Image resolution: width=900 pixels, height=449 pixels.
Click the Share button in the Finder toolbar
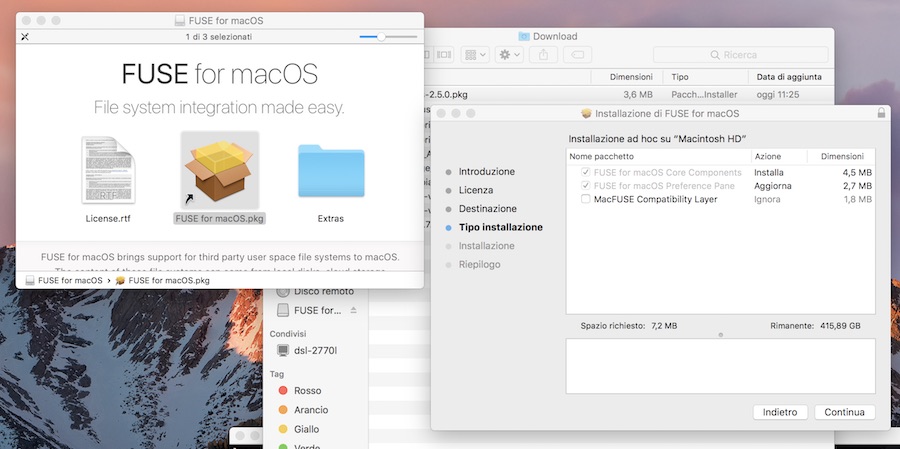544,55
